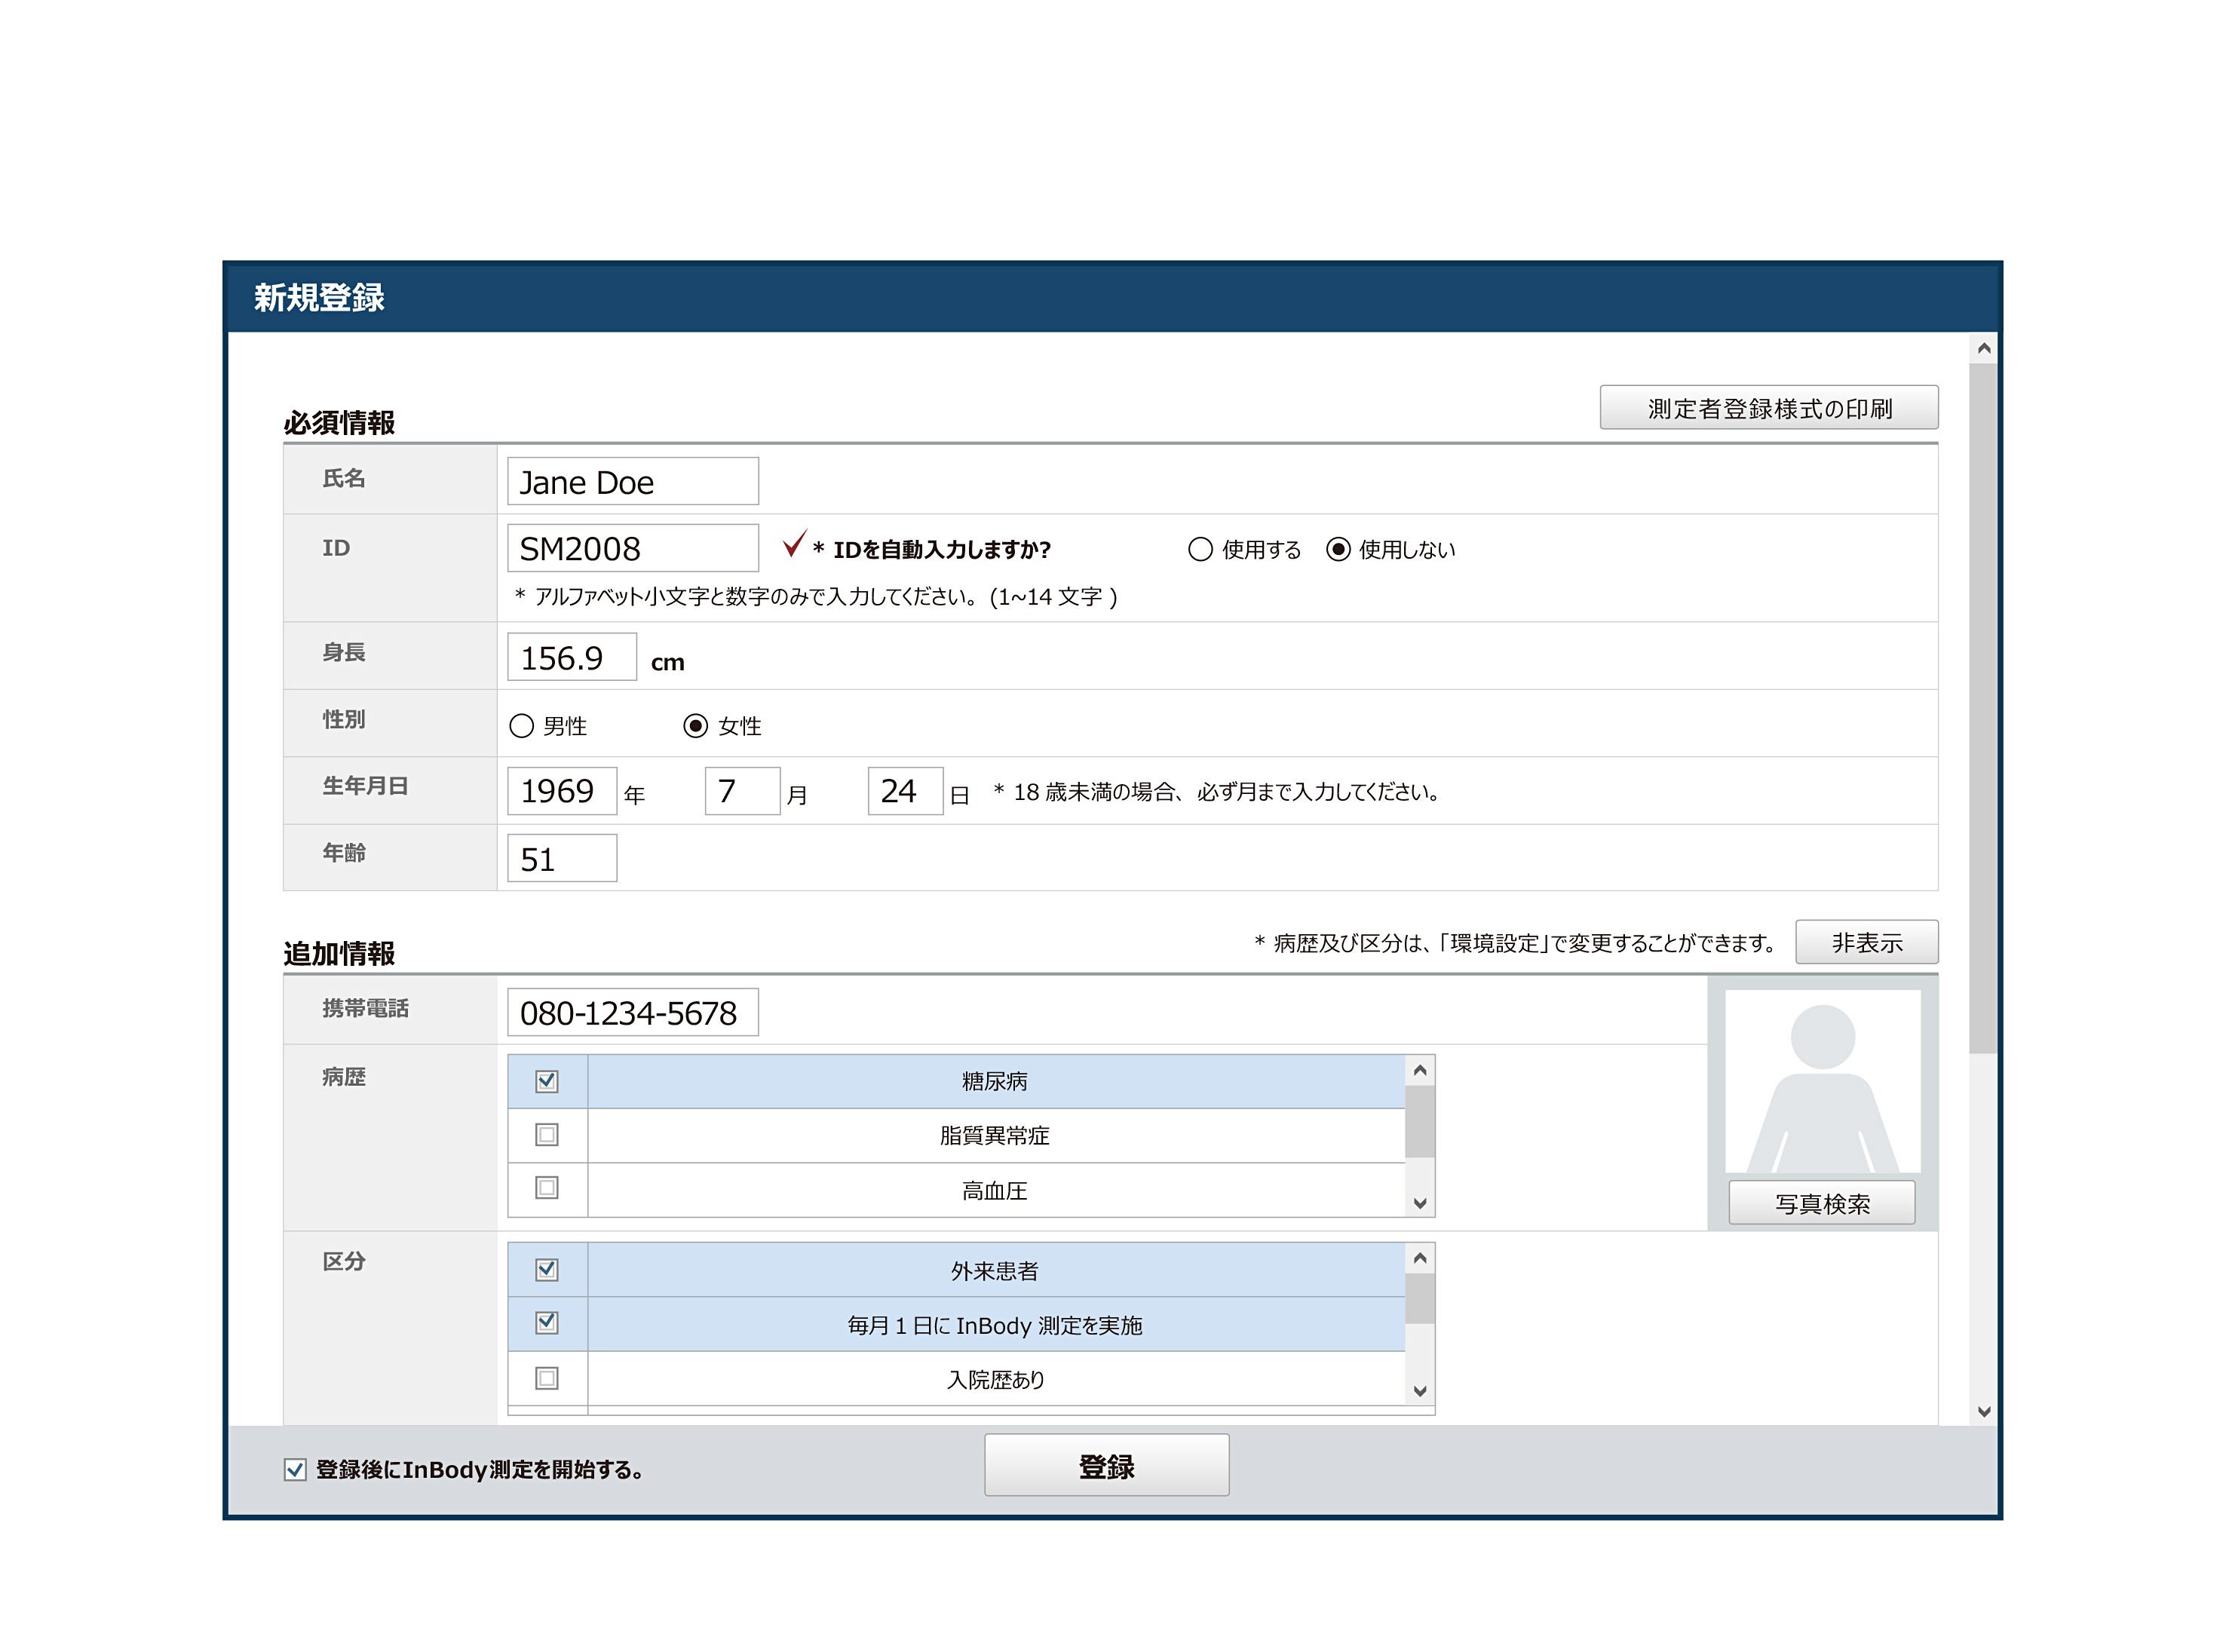Viewport: 2226px width, 1652px height.
Task: Check the 入院歴あり checkbox
Action: tap(546, 1378)
